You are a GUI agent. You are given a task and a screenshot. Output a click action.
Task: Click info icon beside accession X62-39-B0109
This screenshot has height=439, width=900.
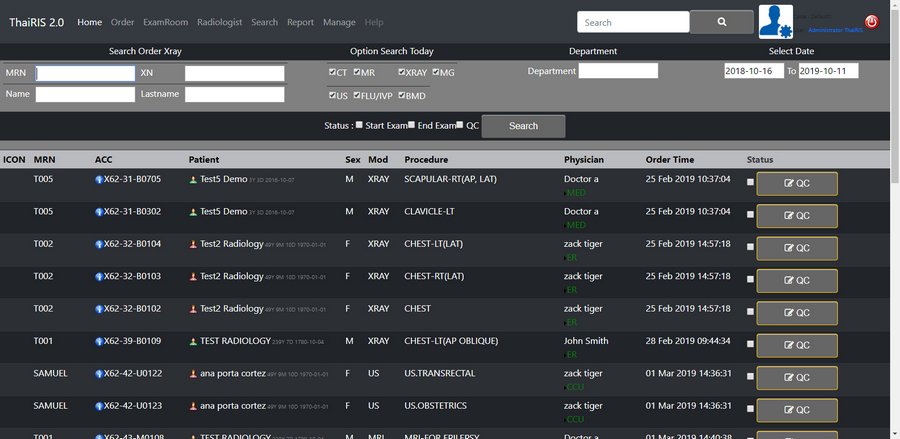point(99,342)
